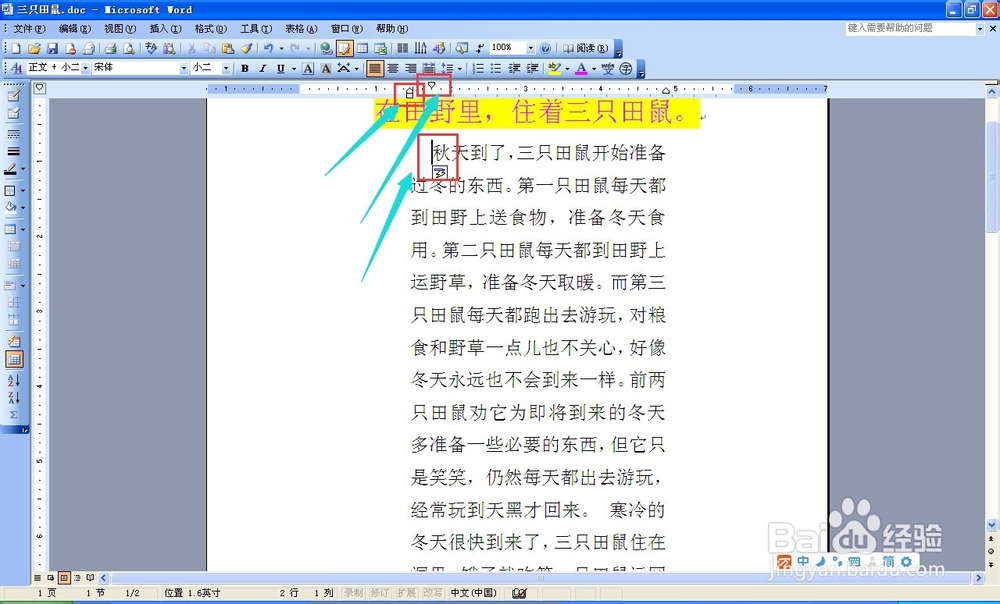
Task: Open the 格式 menu
Action: [210, 29]
